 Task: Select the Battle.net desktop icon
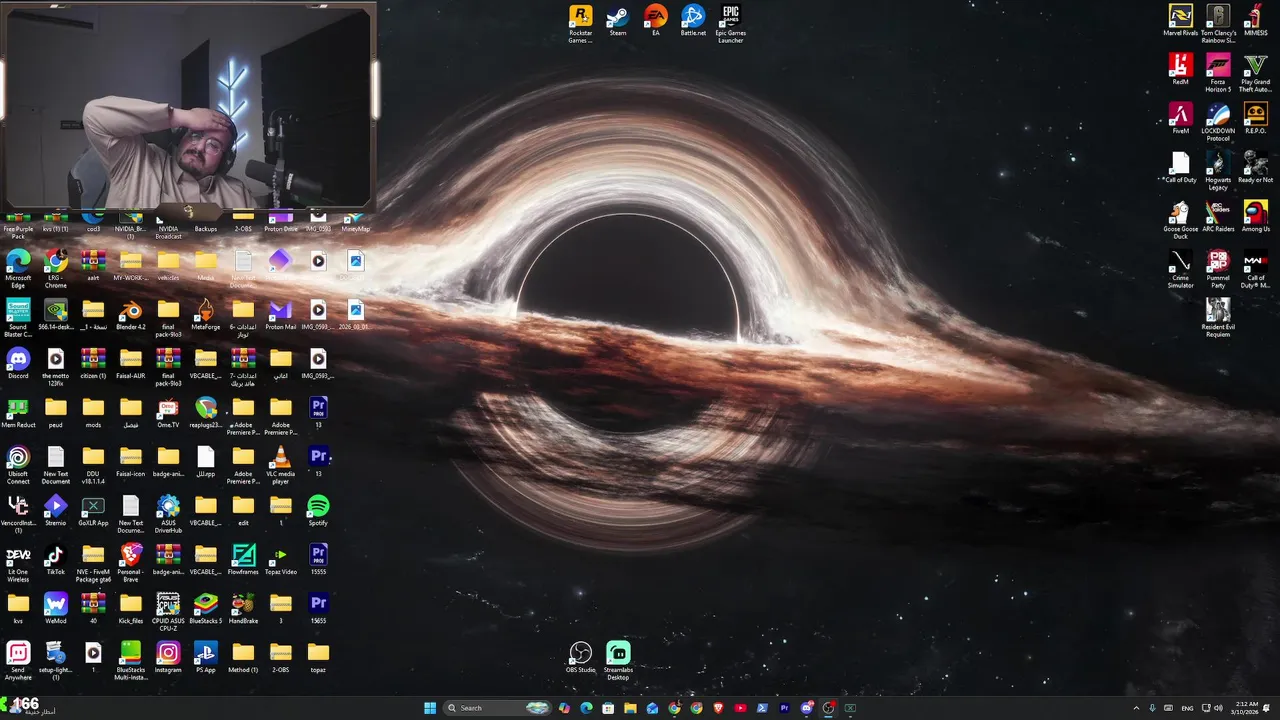tap(693, 21)
